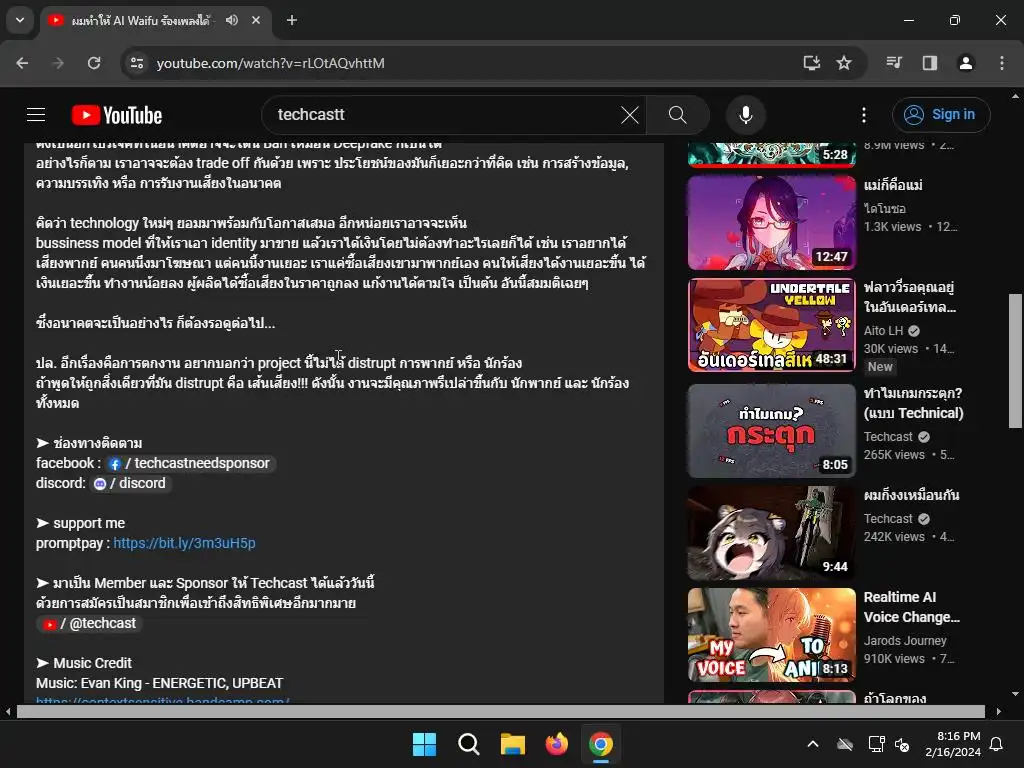1024x768 pixels.
Task: Open Chrome three-dot menu
Action: coord(1001,63)
